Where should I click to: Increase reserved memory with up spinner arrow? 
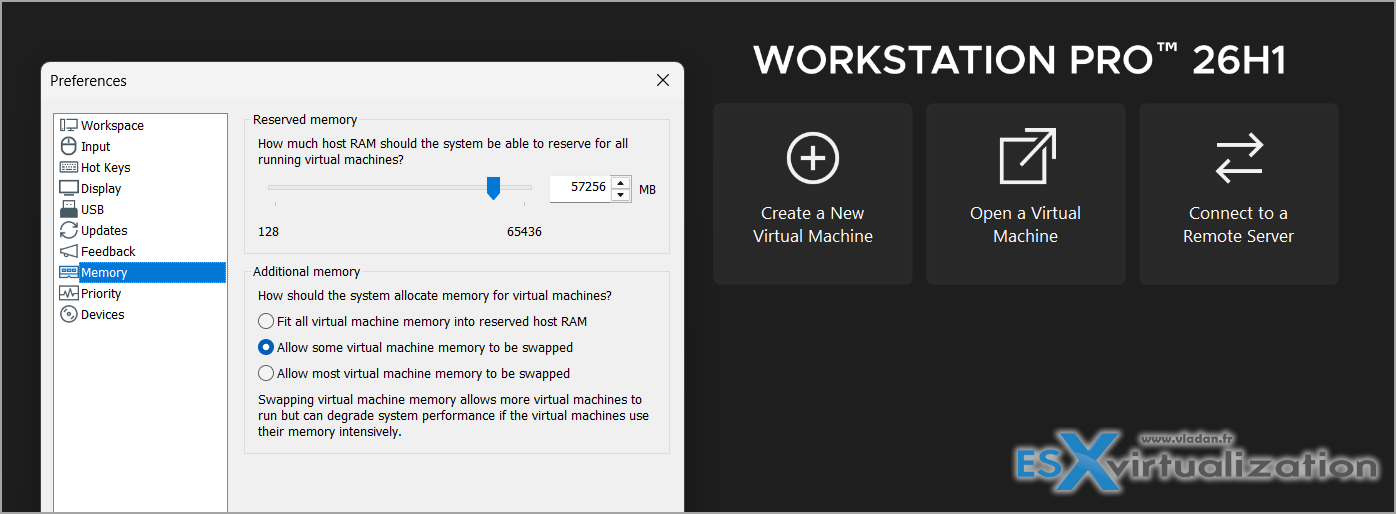point(621,182)
